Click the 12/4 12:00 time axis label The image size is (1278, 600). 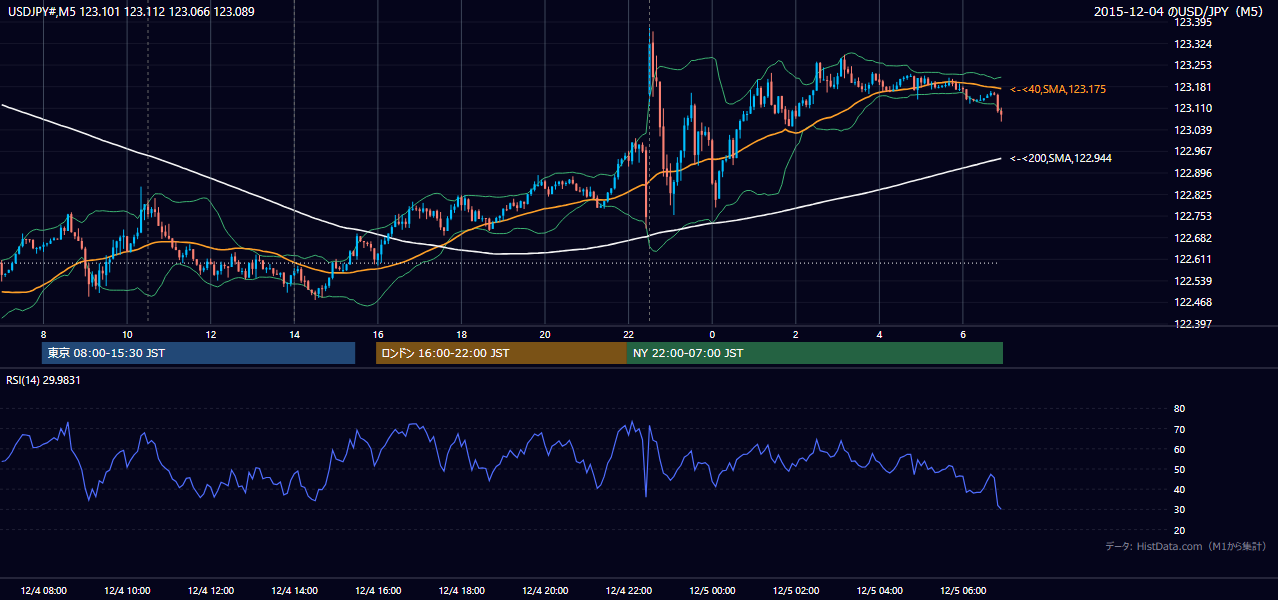(210, 590)
